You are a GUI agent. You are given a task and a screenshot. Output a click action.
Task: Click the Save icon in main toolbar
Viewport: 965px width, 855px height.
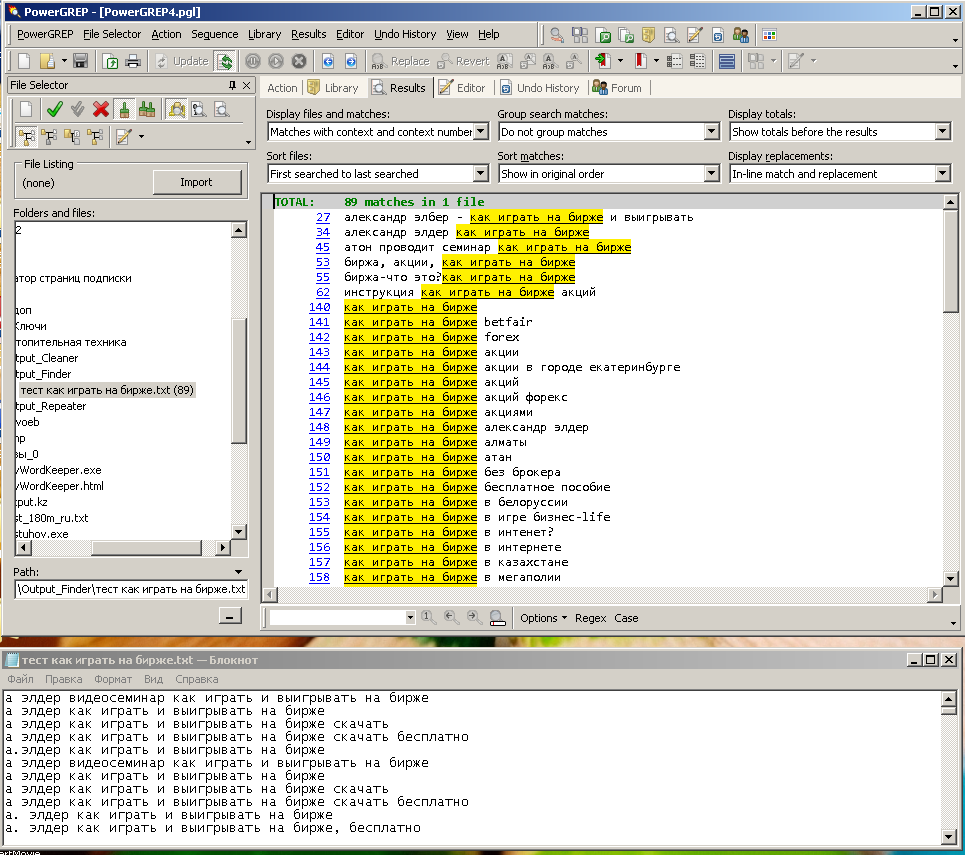(x=80, y=61)
